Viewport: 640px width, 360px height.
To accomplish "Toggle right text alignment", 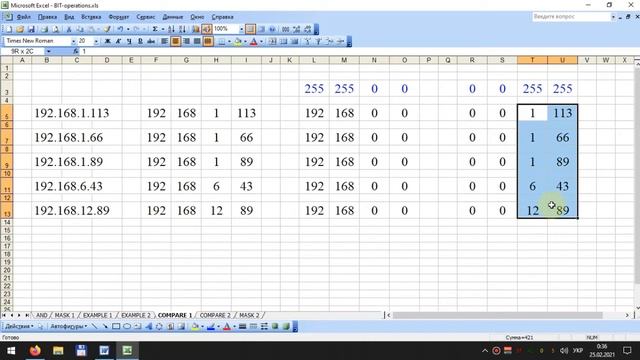I will pos(187,41).
